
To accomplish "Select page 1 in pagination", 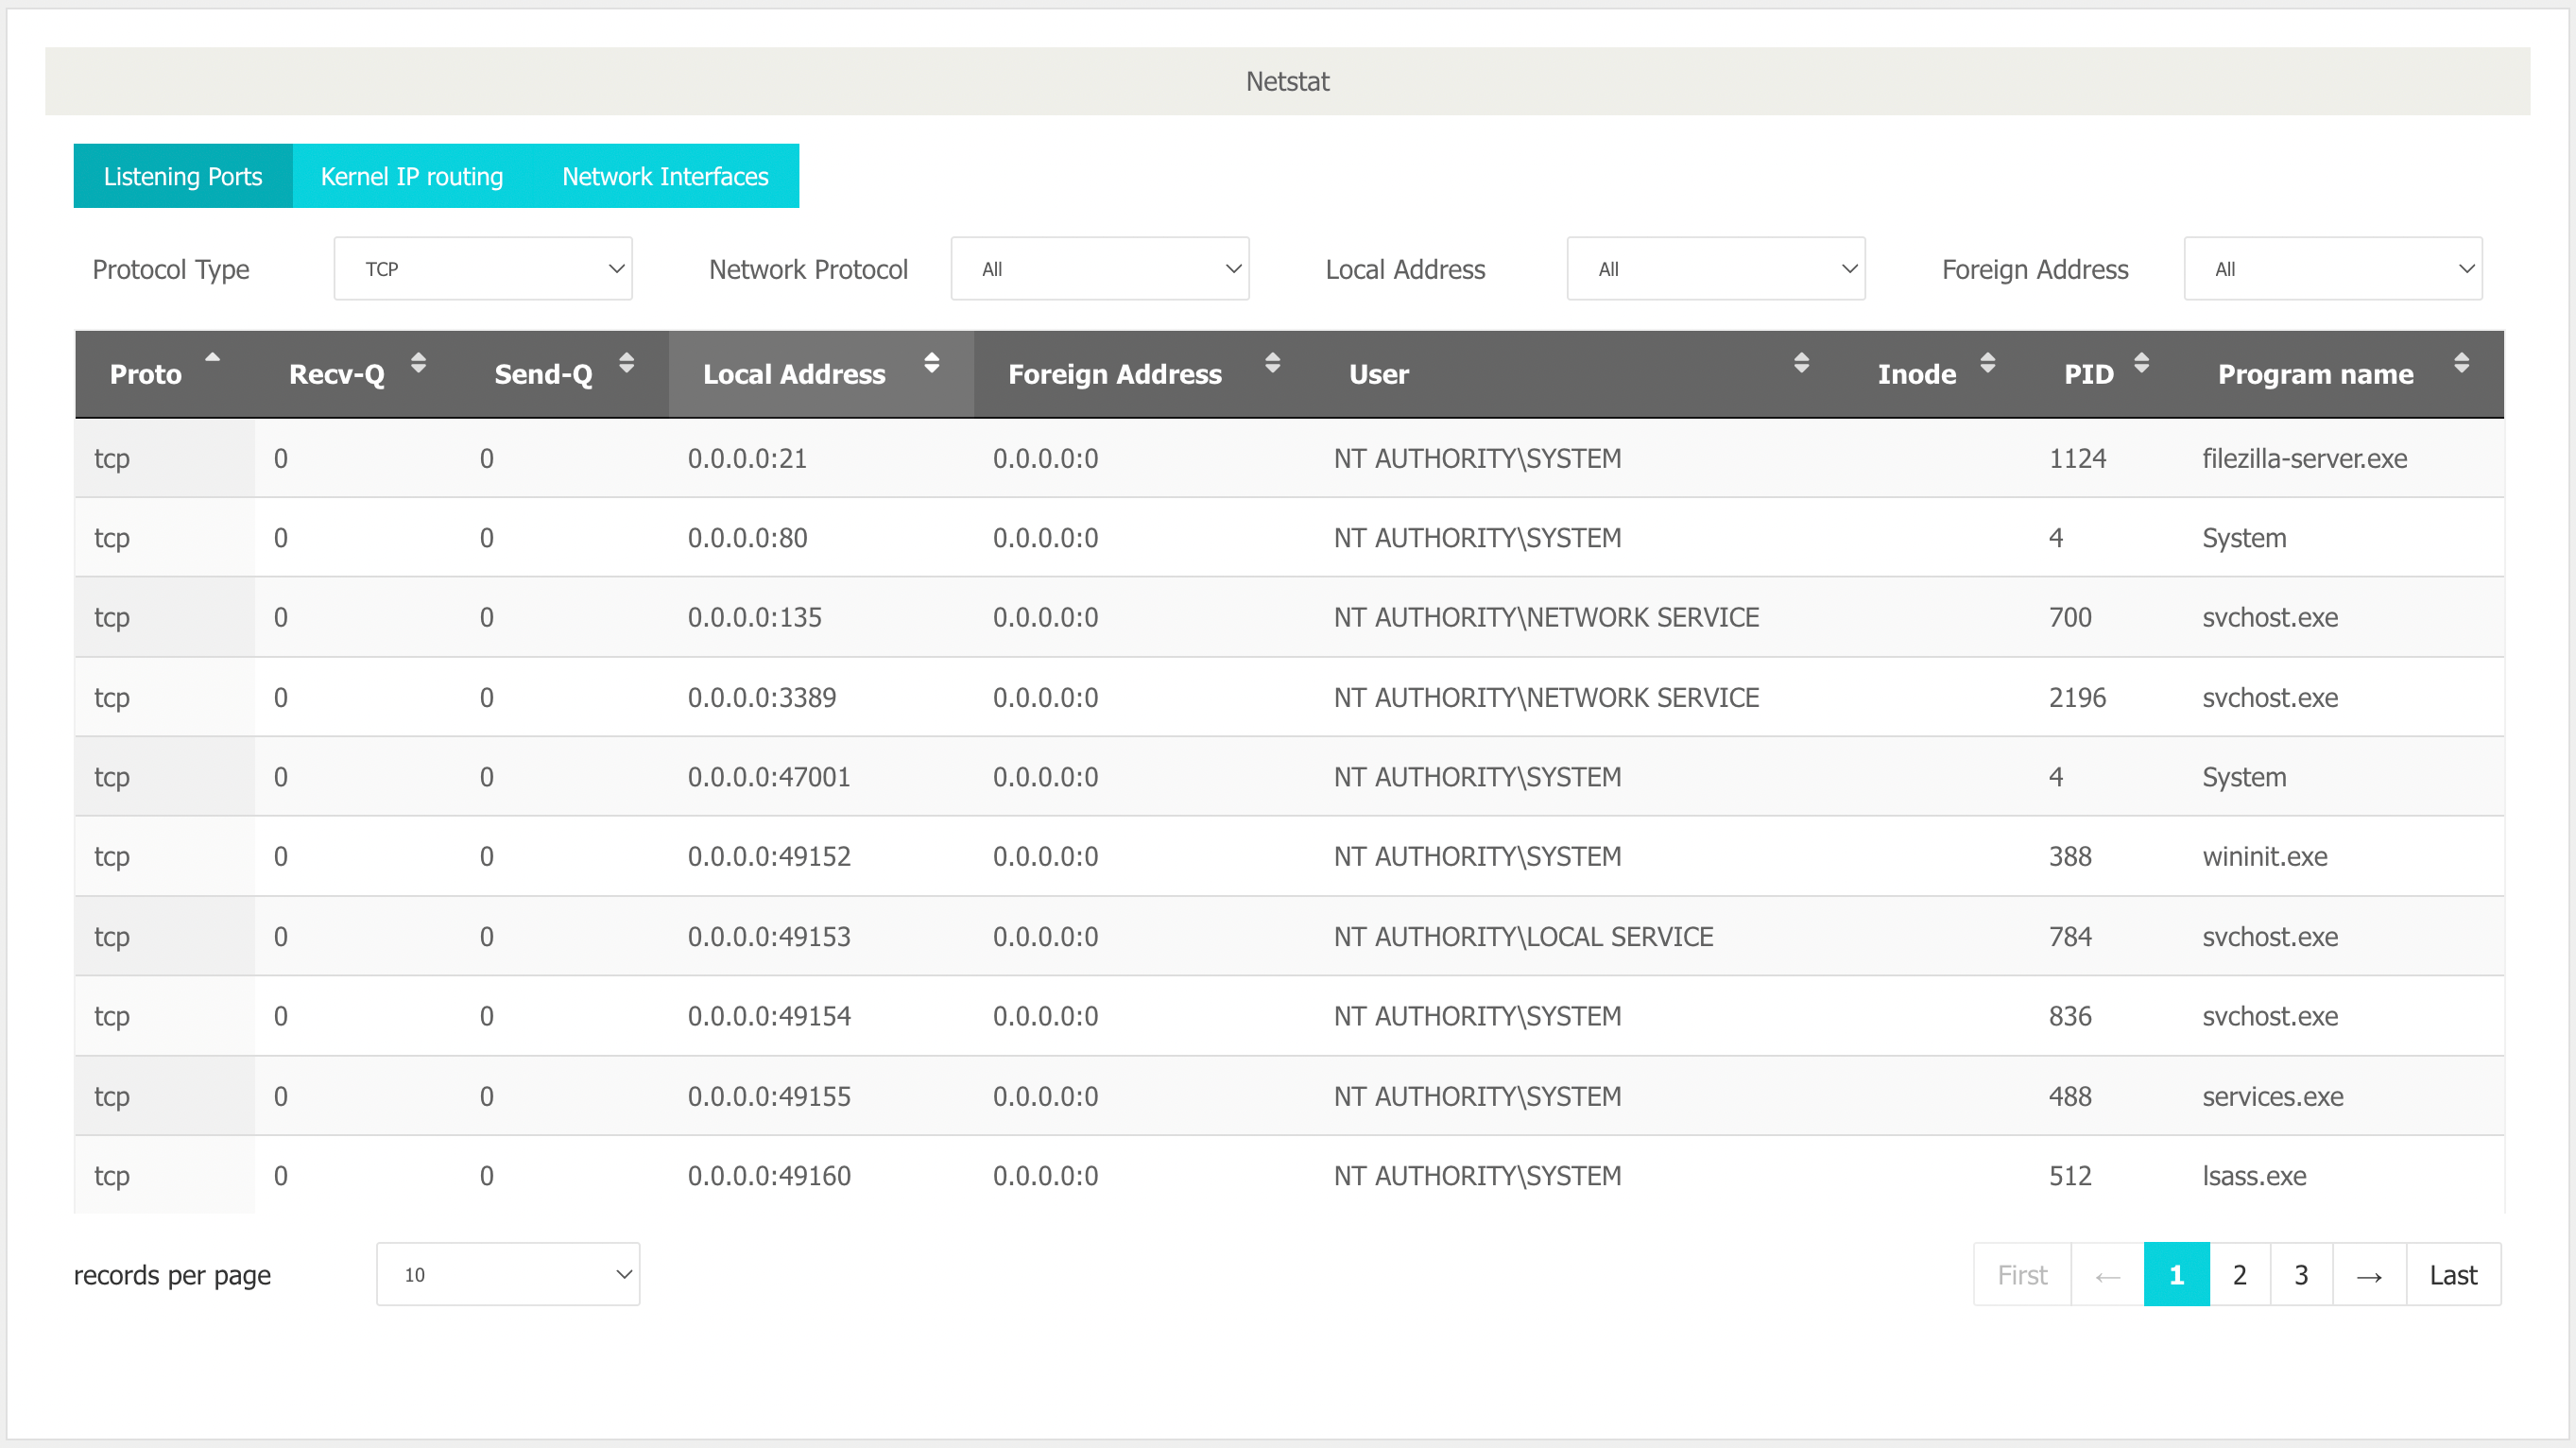I will pos(2177,1275).
